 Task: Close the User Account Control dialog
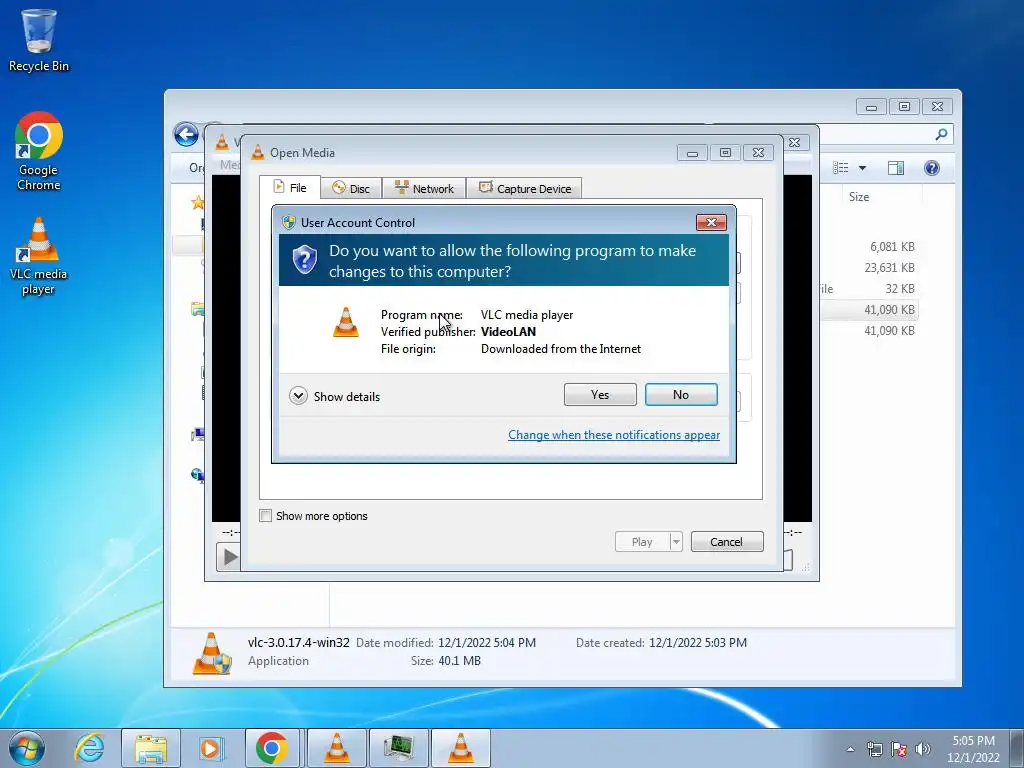(711, 223)
